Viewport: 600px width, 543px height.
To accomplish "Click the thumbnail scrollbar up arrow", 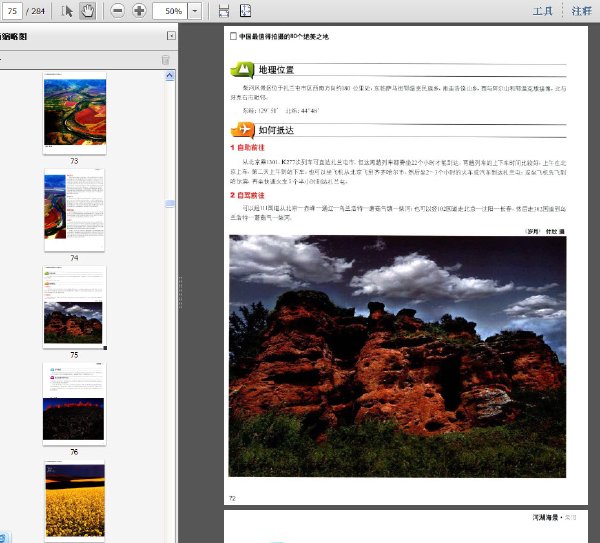I will [x=170, y=76].
